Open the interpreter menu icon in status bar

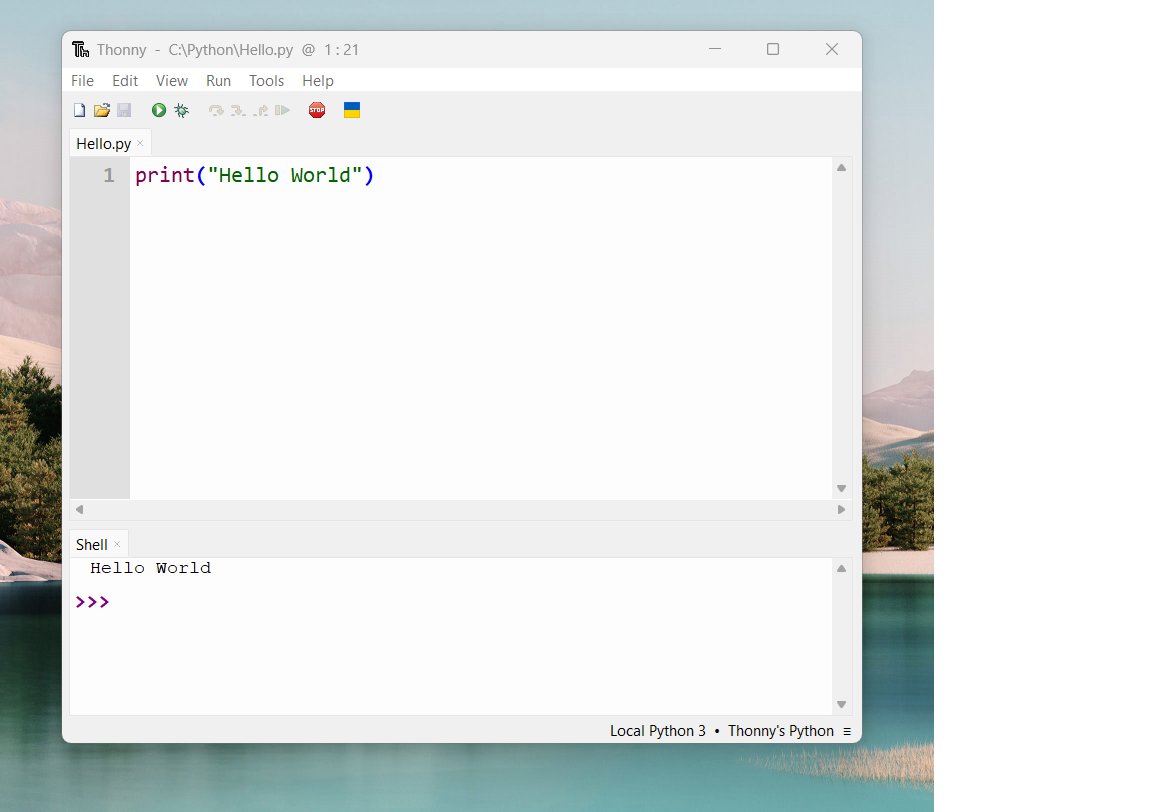(x=847, y=731)
